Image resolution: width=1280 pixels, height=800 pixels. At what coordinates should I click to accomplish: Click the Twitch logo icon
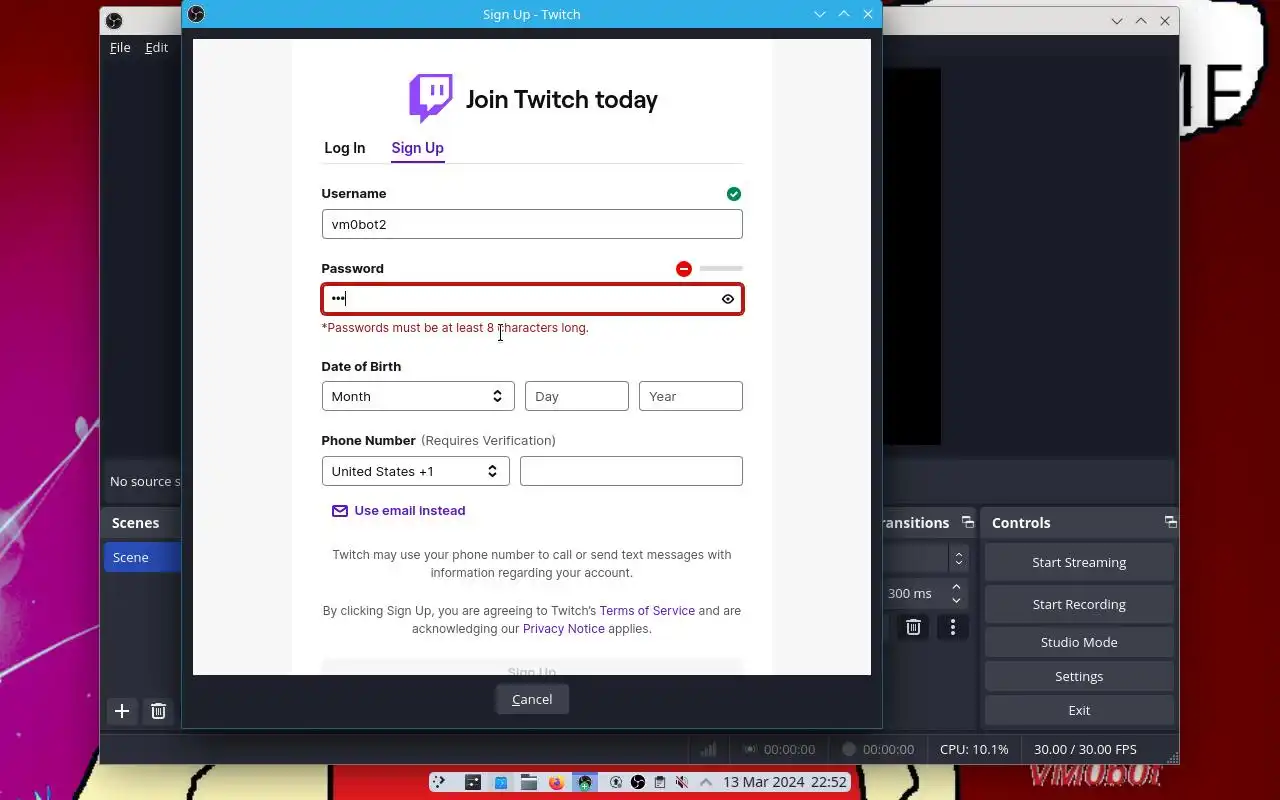pyautogui.click(x=431, y=98)
